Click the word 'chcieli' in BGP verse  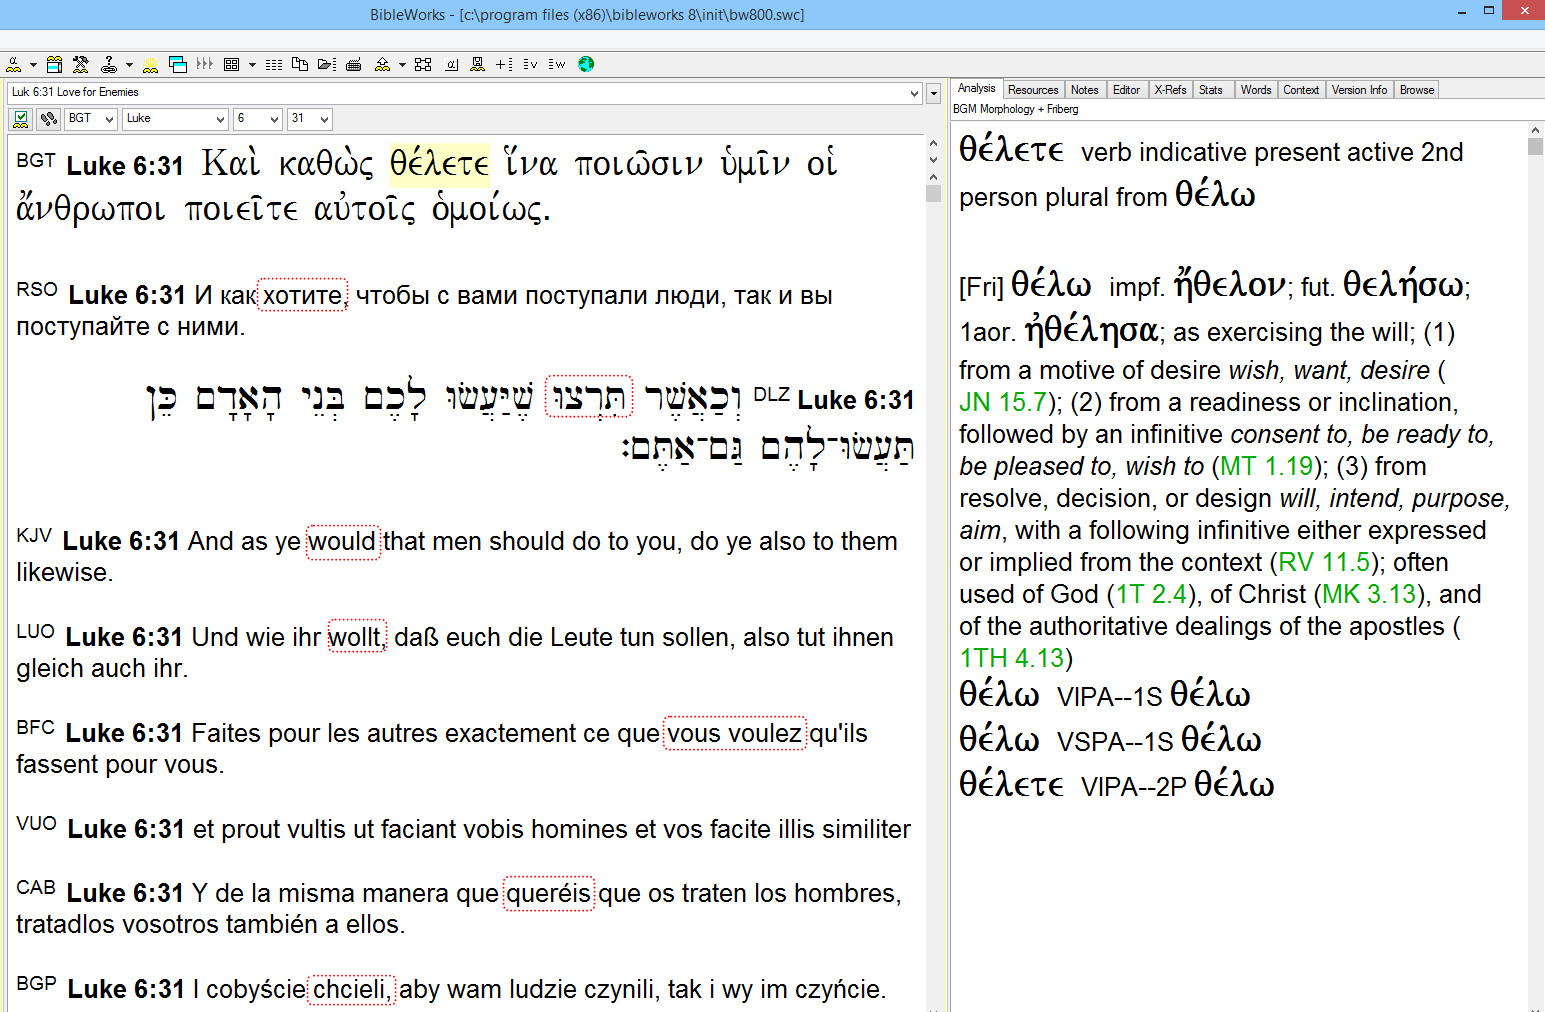(x=351, y=990)
